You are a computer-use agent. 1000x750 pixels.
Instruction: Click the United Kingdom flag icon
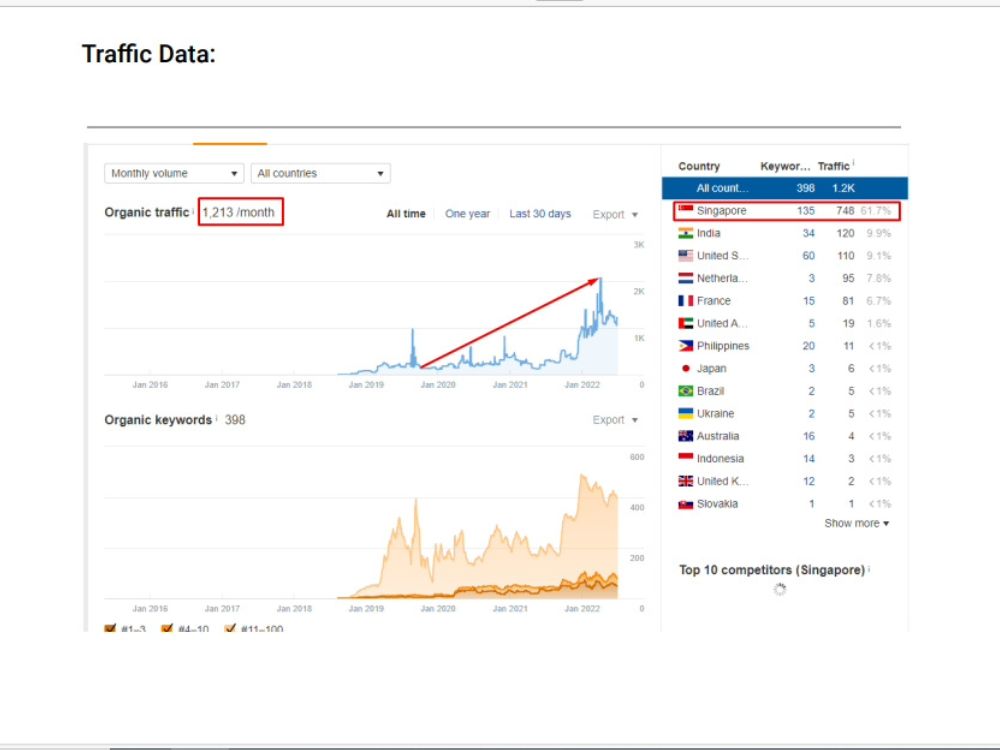pyautogui.click(x=686, y=481)
